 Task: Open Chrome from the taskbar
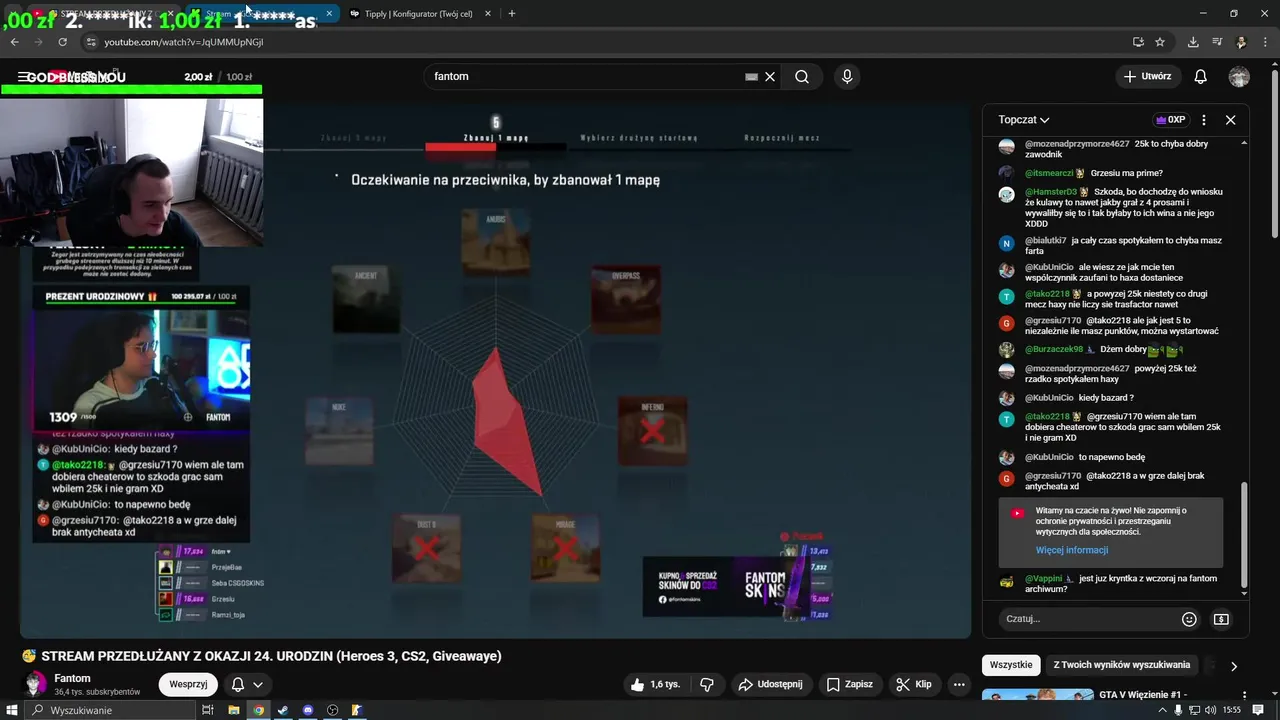click(259, 710)
